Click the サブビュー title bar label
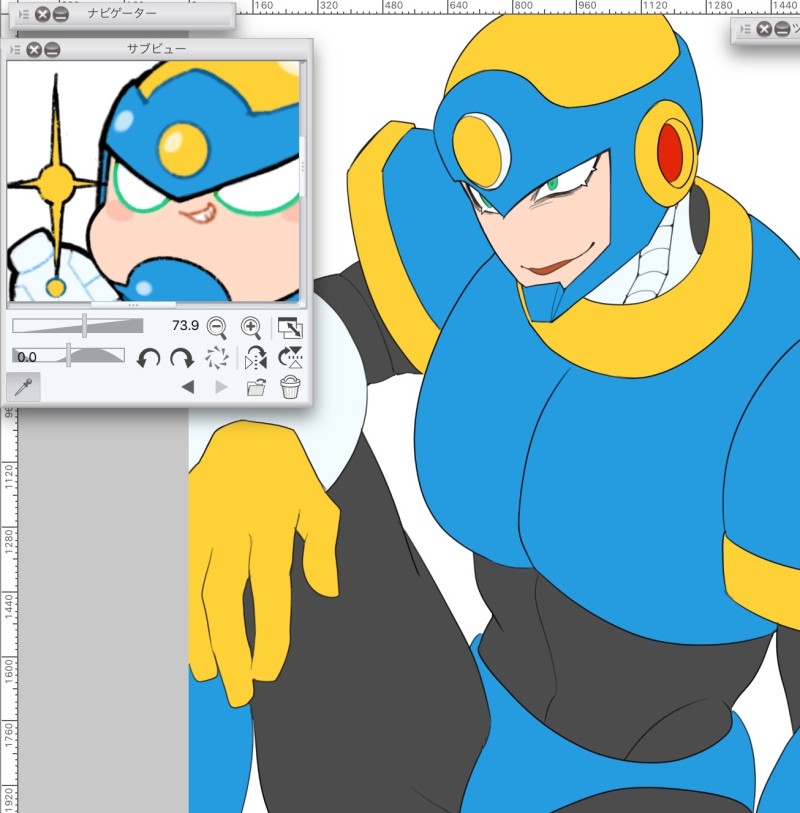800x813 pixels. tap(156, 49)
